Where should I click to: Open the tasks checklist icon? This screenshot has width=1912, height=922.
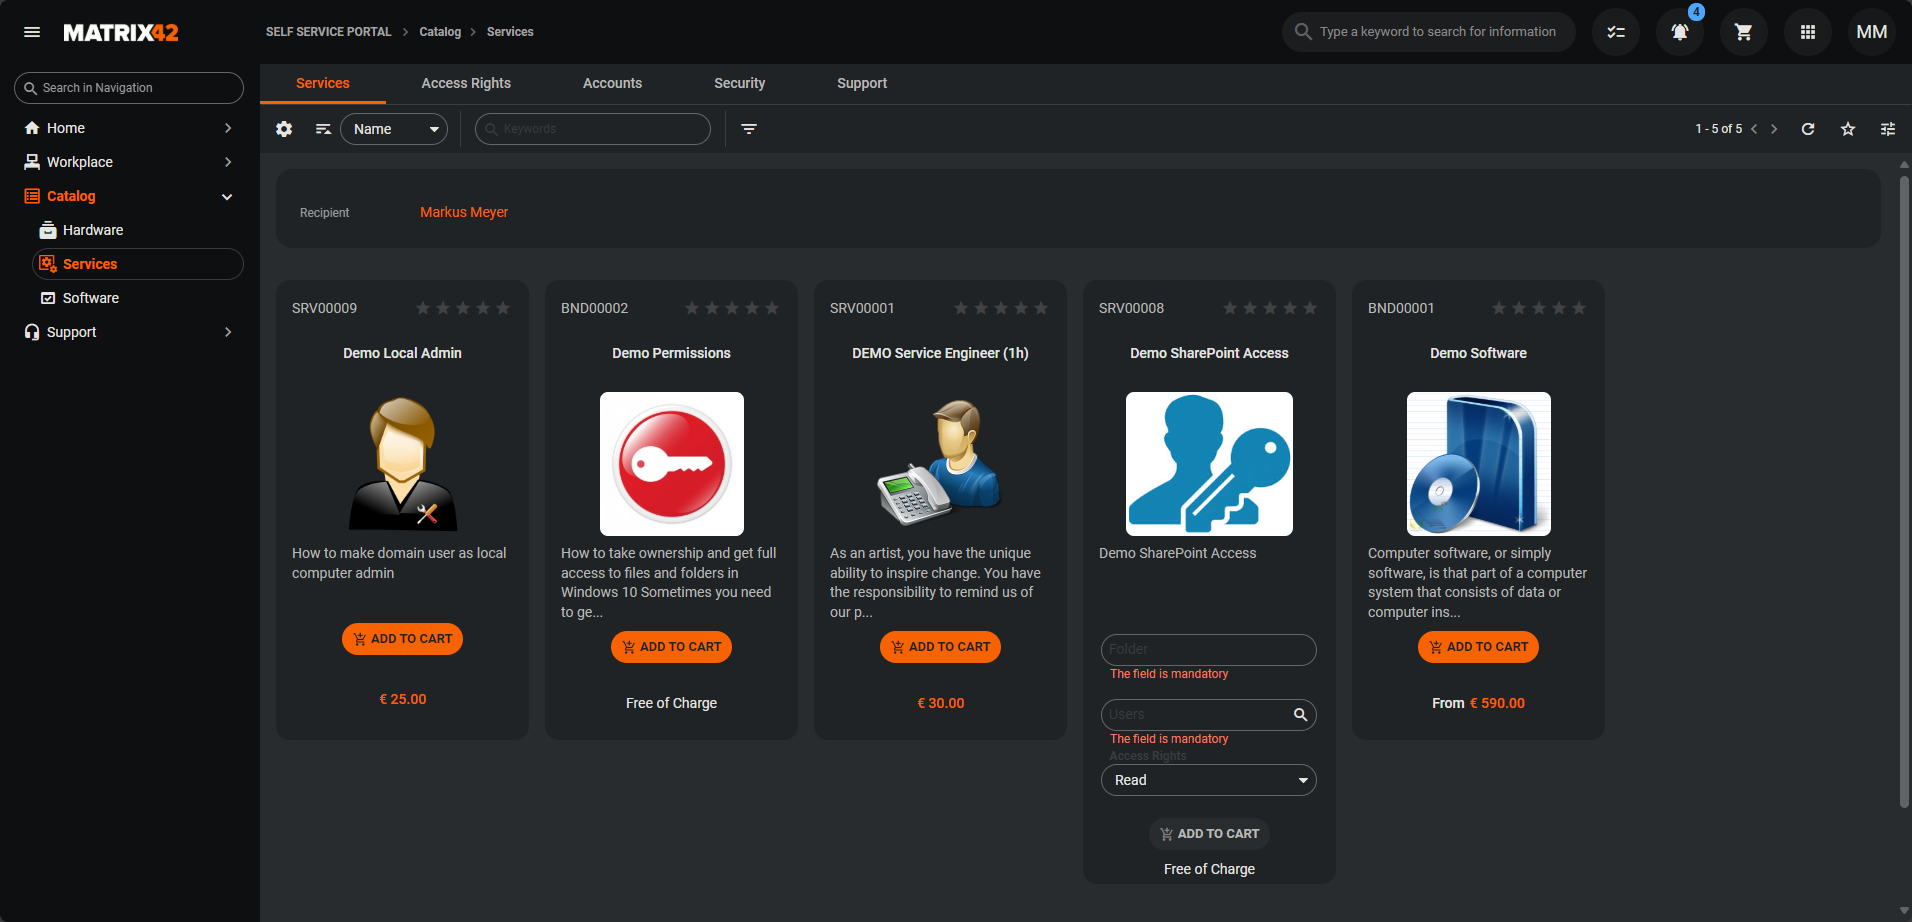(1616, 32)
